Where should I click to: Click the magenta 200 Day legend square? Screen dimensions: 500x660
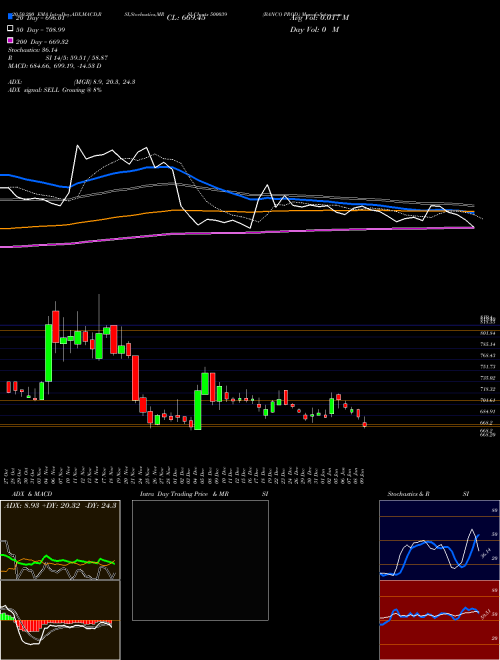pyautogui.click(x=10, y=41)
